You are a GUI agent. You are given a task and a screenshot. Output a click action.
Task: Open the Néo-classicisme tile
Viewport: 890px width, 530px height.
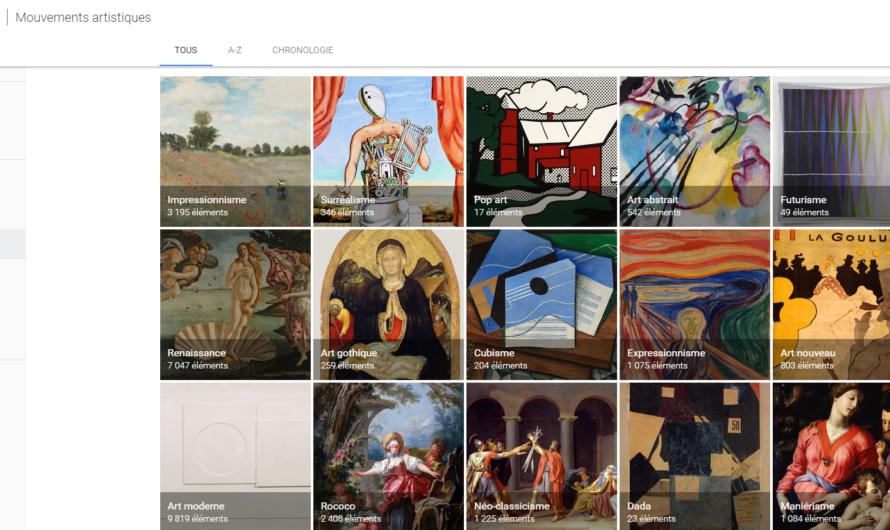(x=541, y=456)
